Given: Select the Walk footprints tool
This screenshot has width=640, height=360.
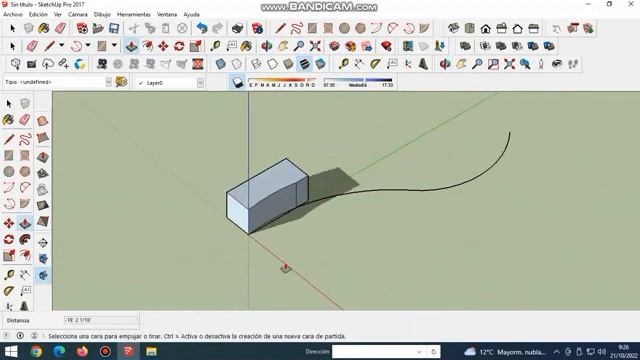Looking at the screenshot, I should tap(573, 64).
